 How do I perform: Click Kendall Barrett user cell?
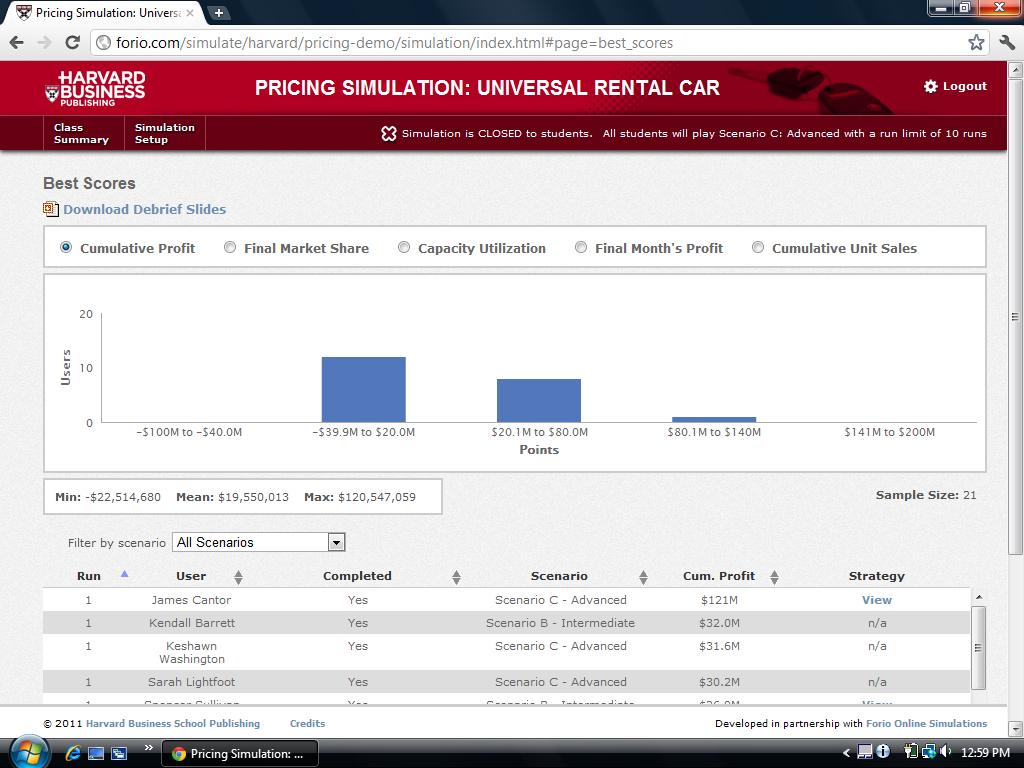(192, 622)
